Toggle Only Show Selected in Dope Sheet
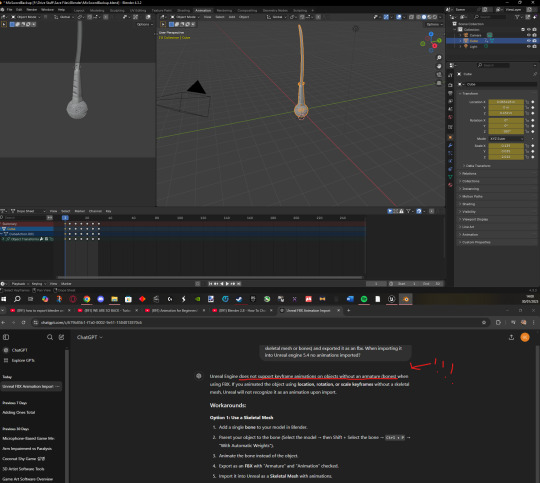 coord(390,211)
